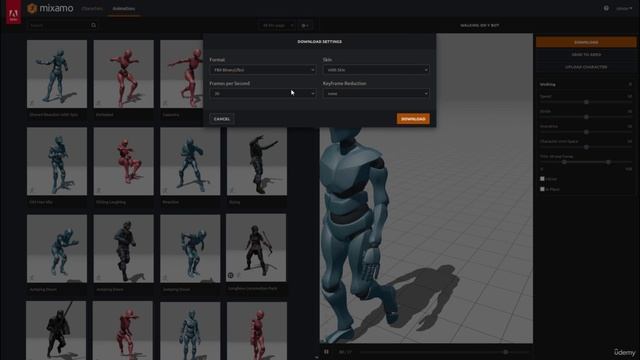Click the orange DOWNLOAD button in the right panel
The image size is (640, 360).
point(586,42)
